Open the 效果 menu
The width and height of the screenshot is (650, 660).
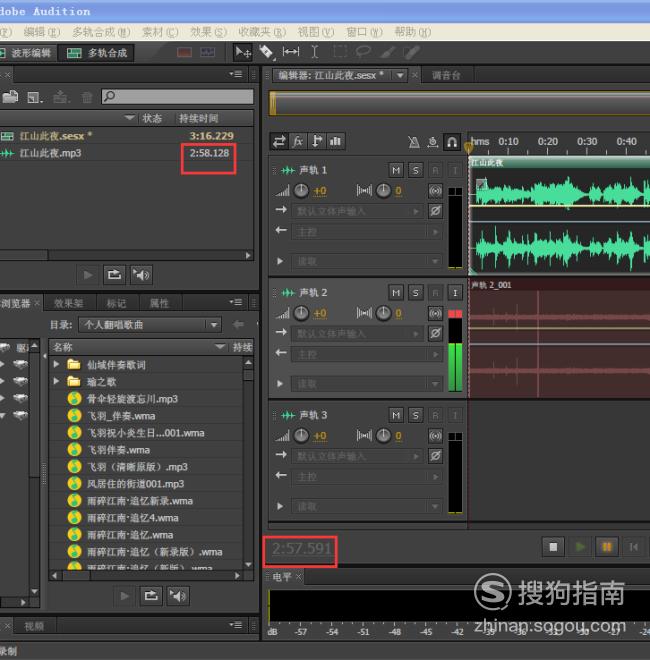208,32
